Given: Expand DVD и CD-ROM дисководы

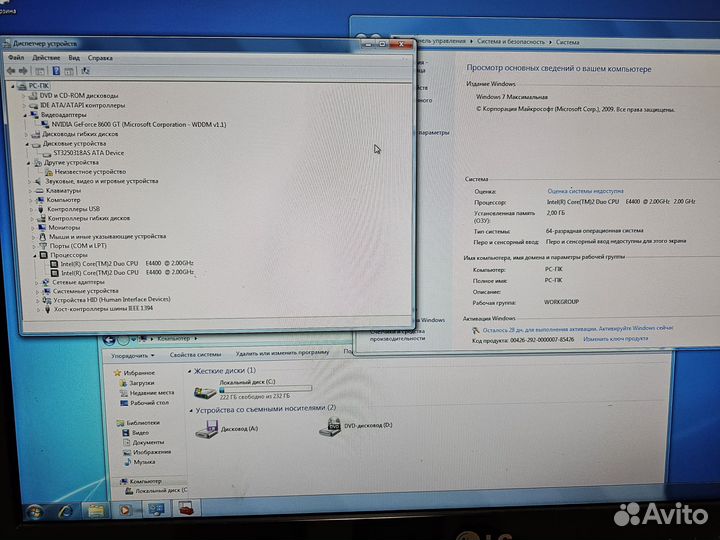Looking at the screenshot, I should click(x=24, y=96).
